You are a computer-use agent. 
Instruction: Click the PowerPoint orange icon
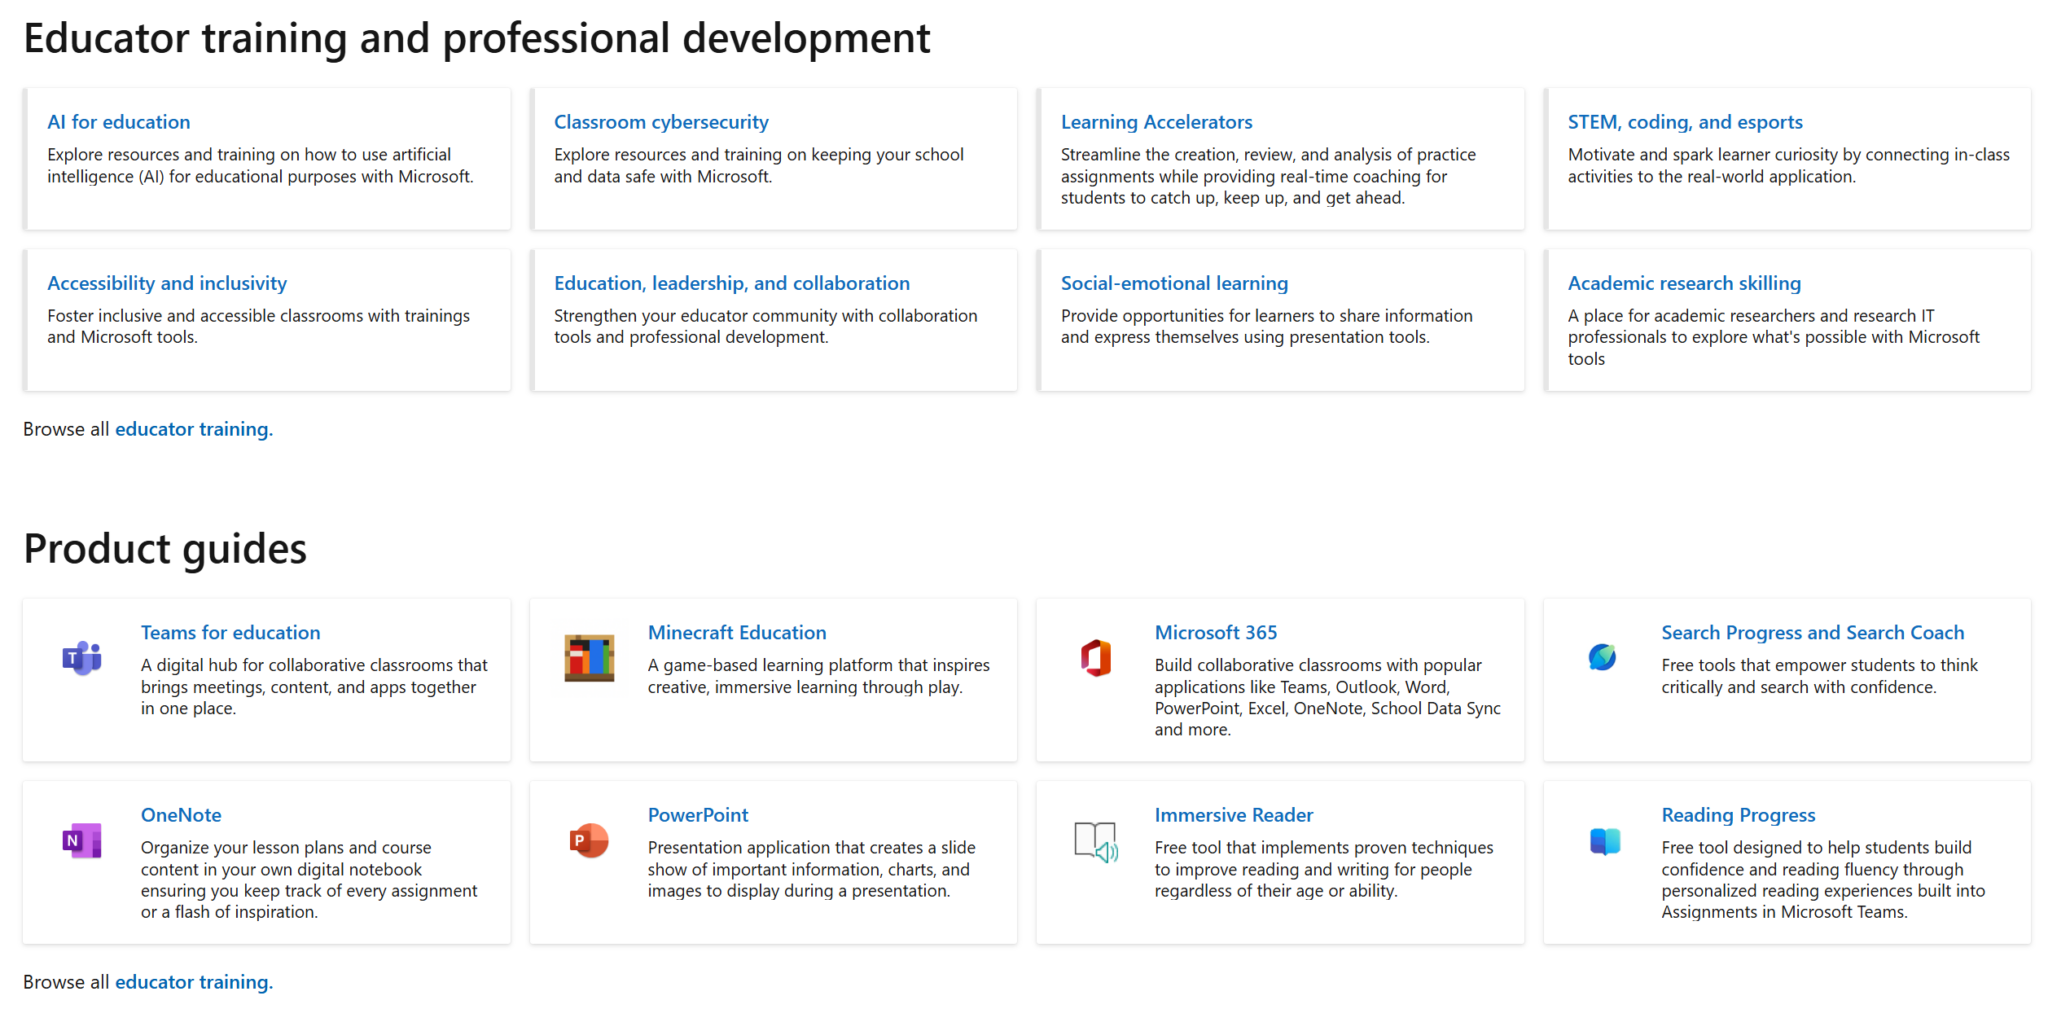pyautogui.click(x=589, y=841)
